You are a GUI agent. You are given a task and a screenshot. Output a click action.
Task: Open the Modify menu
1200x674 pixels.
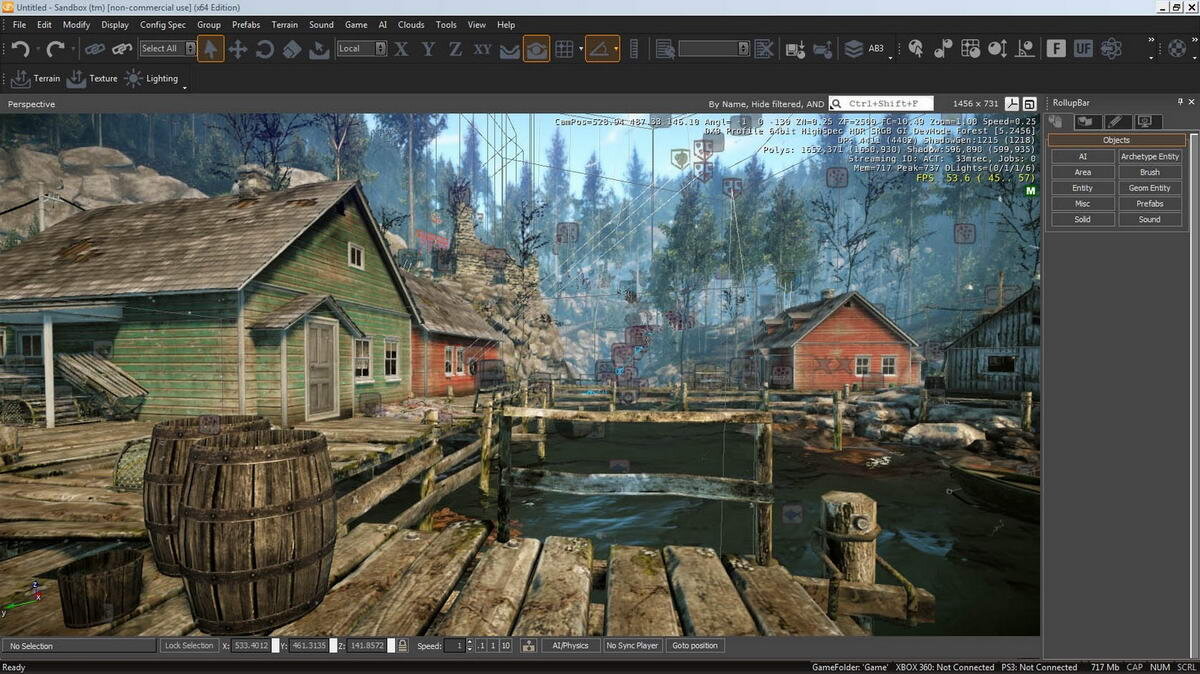pyautogui.click(x=76, y=24)
